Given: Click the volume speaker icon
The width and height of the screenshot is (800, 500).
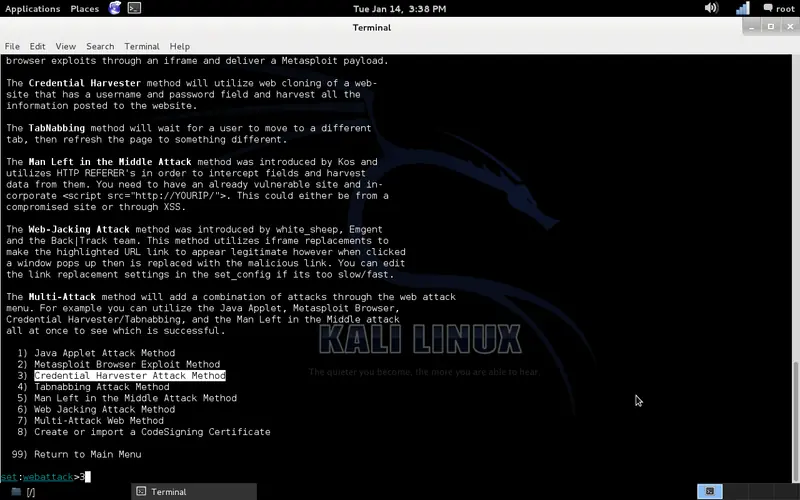Looking at the screenshot, I should pyautogui.click(x=711, y=8).
